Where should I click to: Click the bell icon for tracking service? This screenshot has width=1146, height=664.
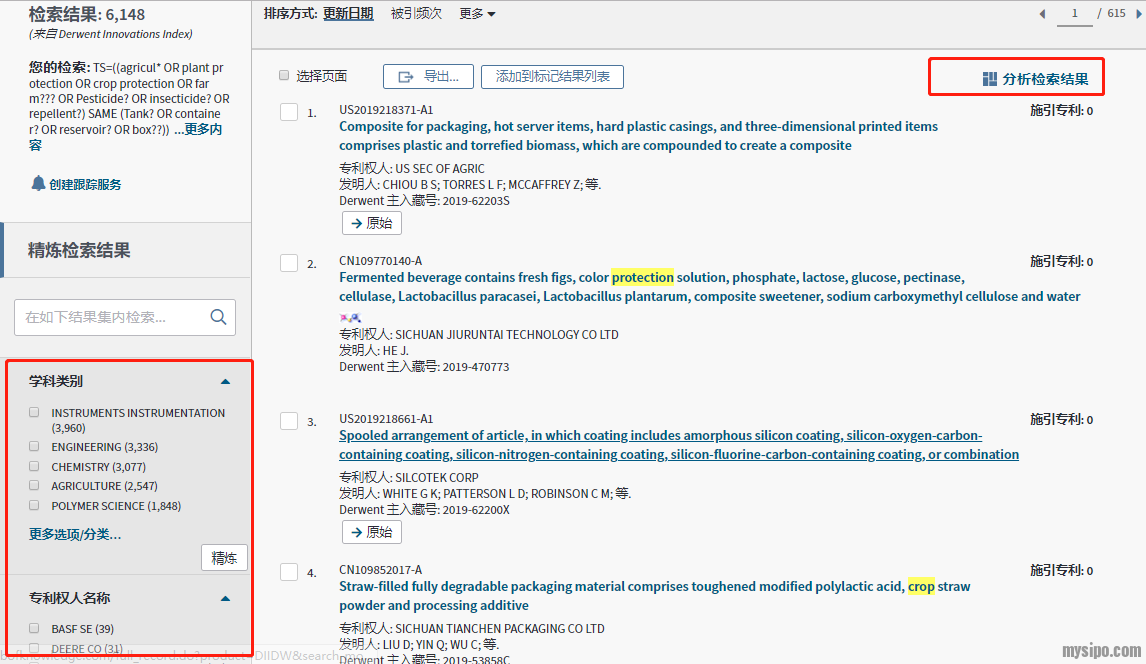38,183
